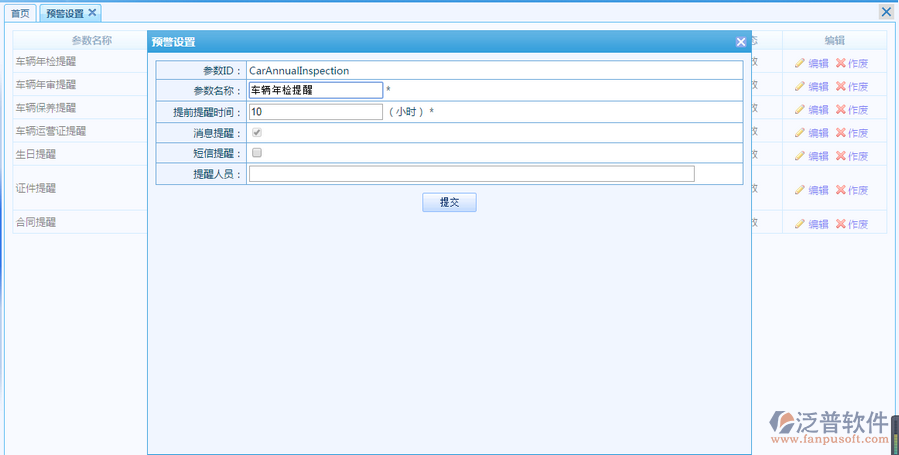
Task: Click the pencil edit icon for 合同提醒
Action: [x=799, y=224]
